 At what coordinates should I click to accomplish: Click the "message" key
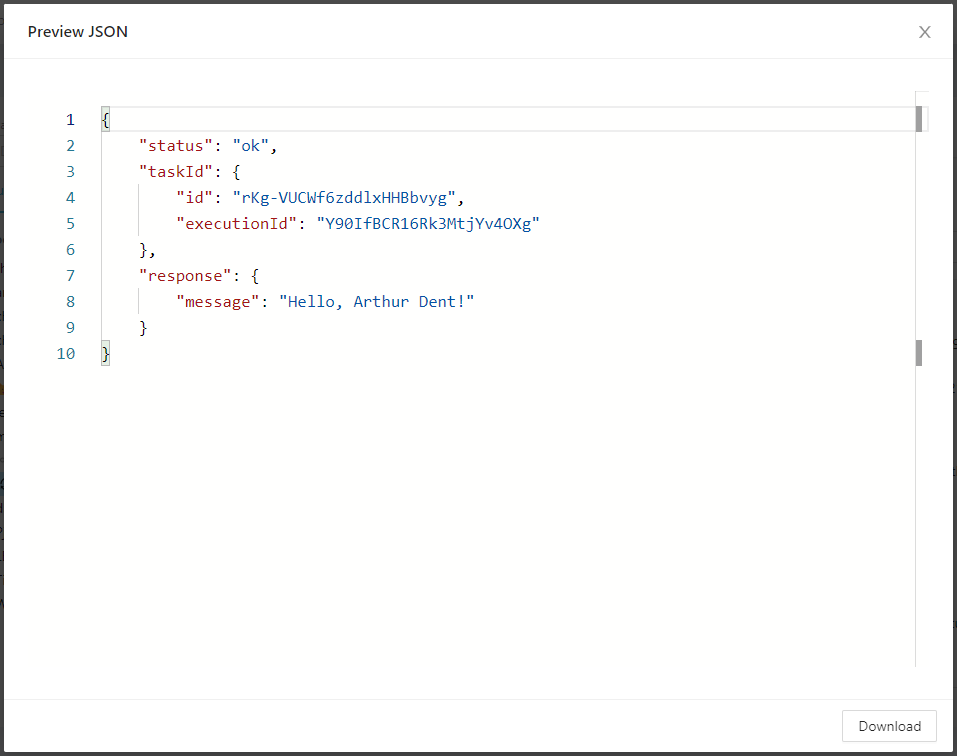click(218, 302)
